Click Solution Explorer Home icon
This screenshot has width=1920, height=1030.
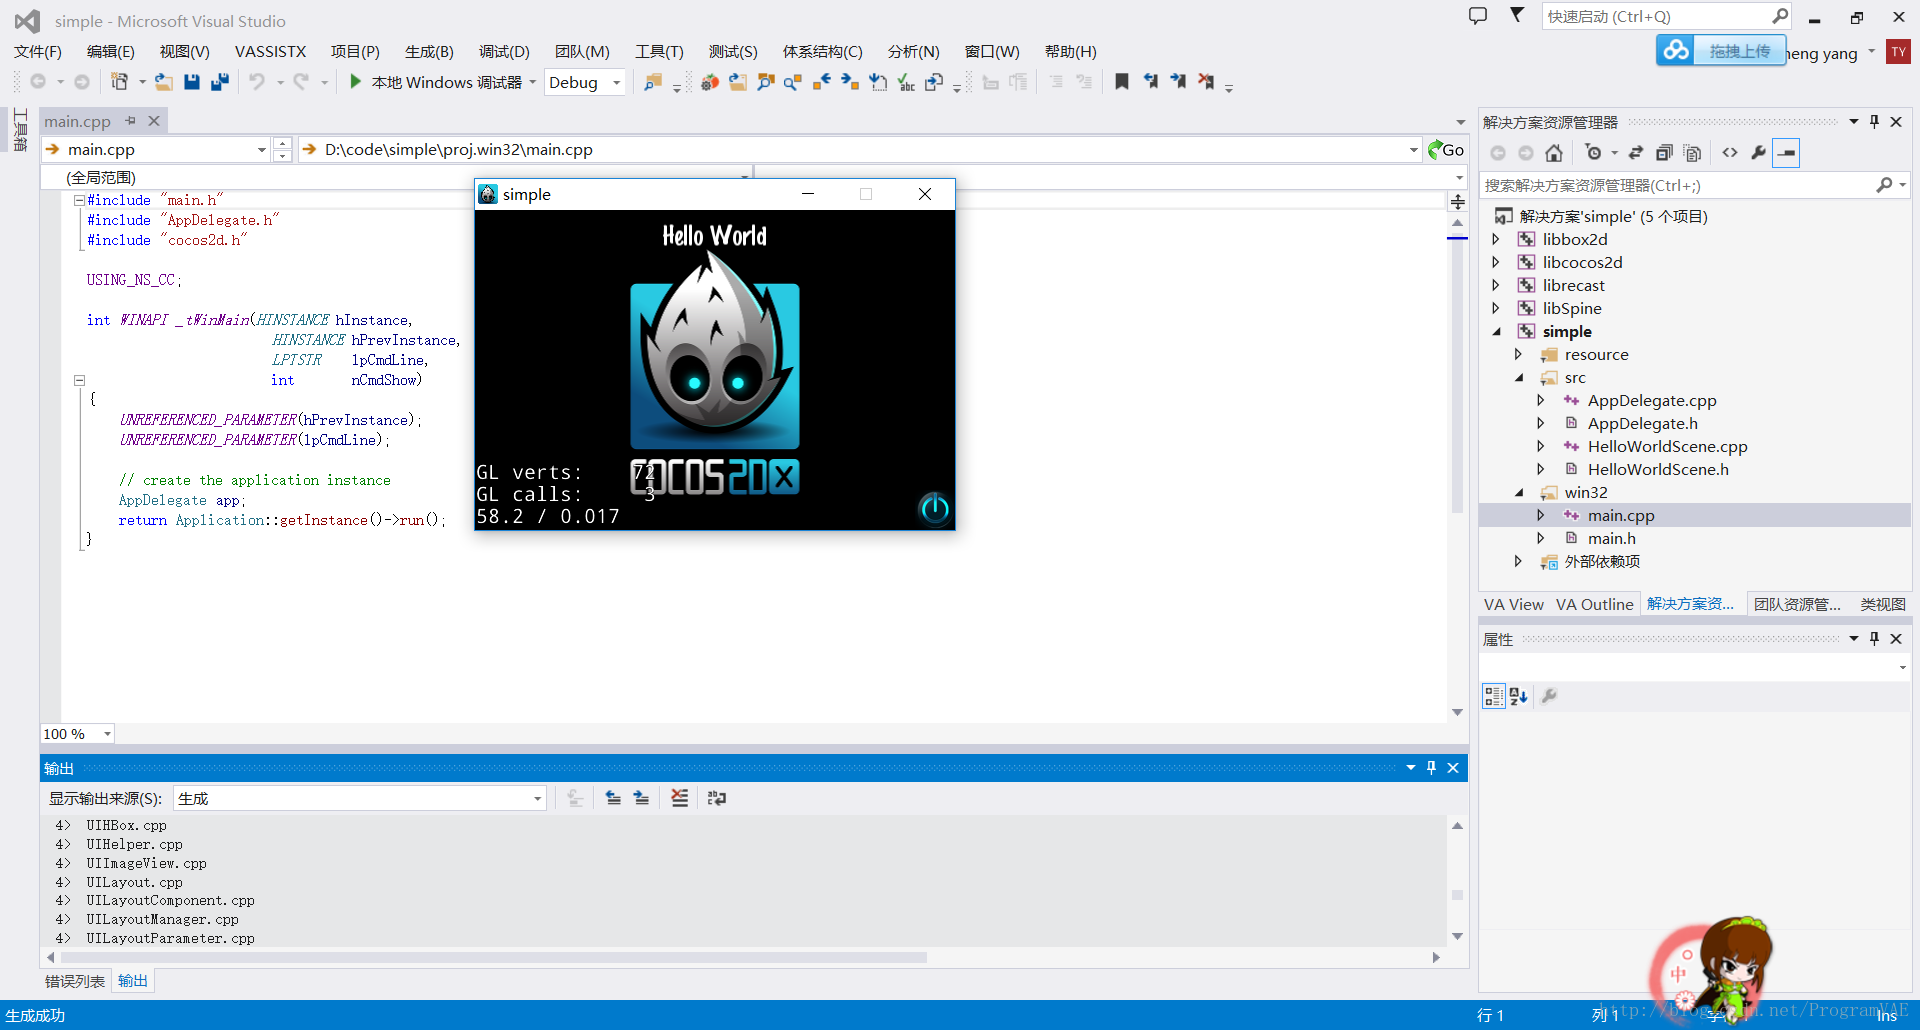(x=1554, y=153)
